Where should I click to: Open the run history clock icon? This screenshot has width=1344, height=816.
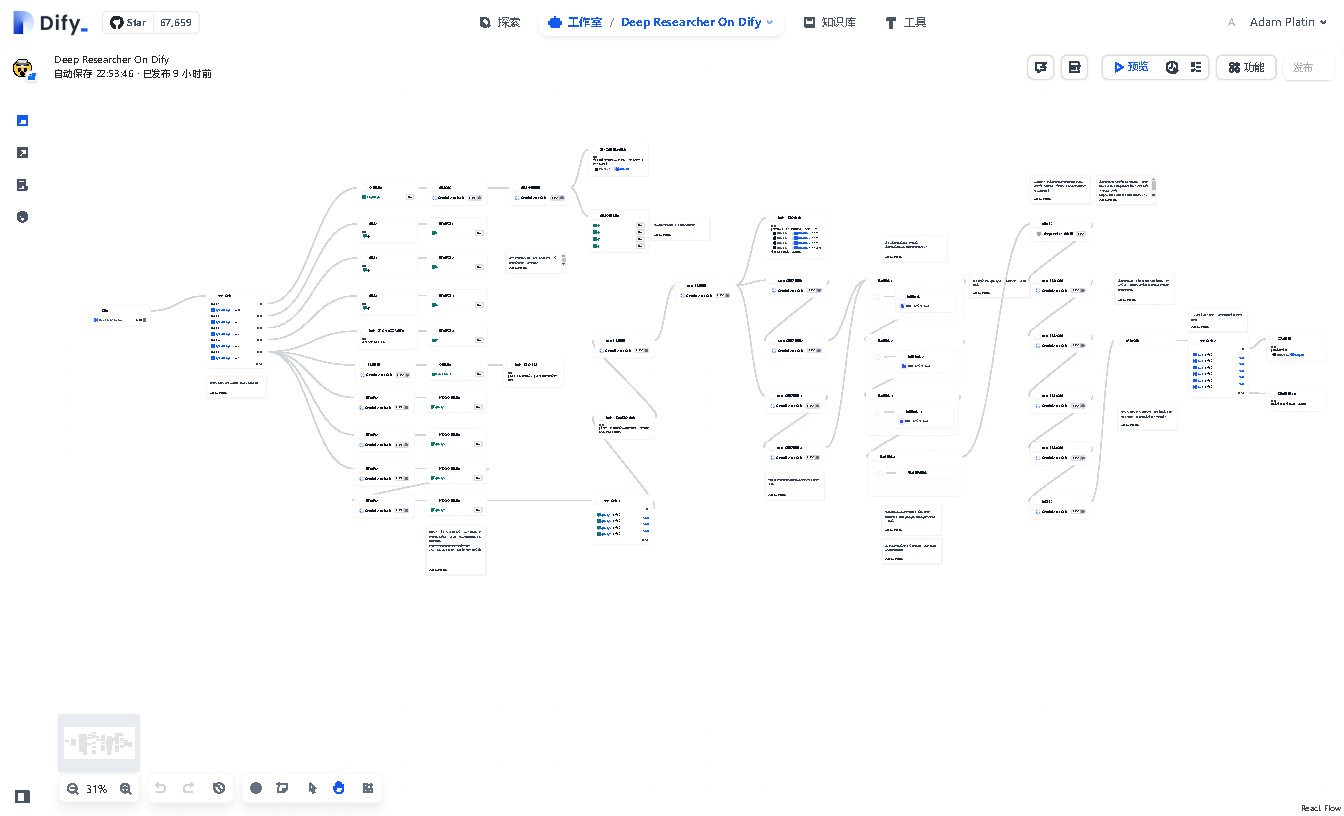pos(1172,67)
